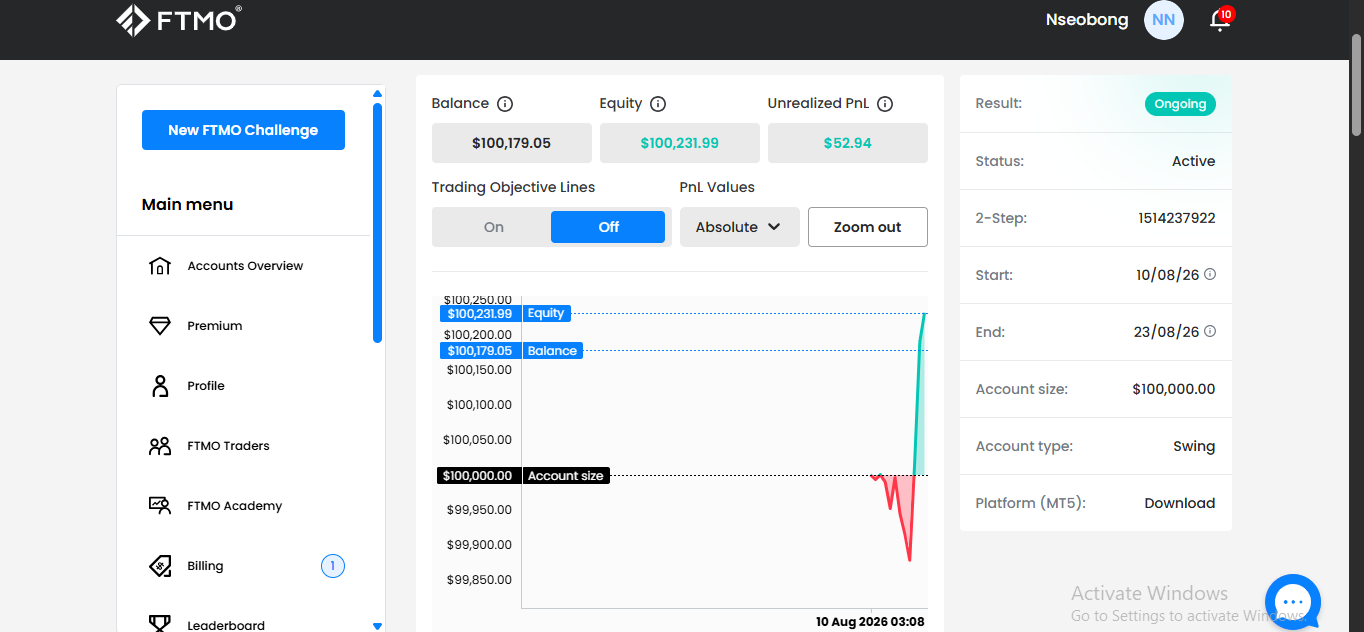
Task: Open the live chat bubble
Action: (x=1293, y=602)
